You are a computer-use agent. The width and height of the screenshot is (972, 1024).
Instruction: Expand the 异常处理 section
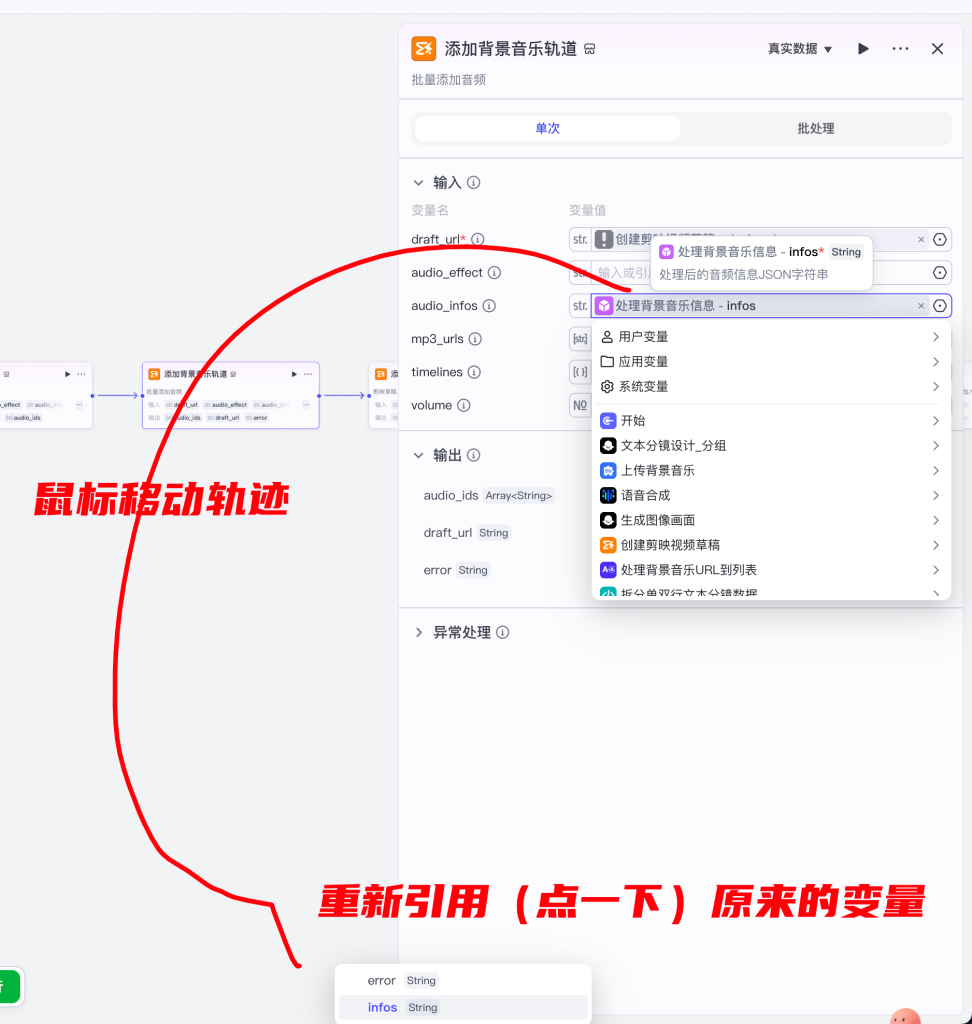[419, 632]
